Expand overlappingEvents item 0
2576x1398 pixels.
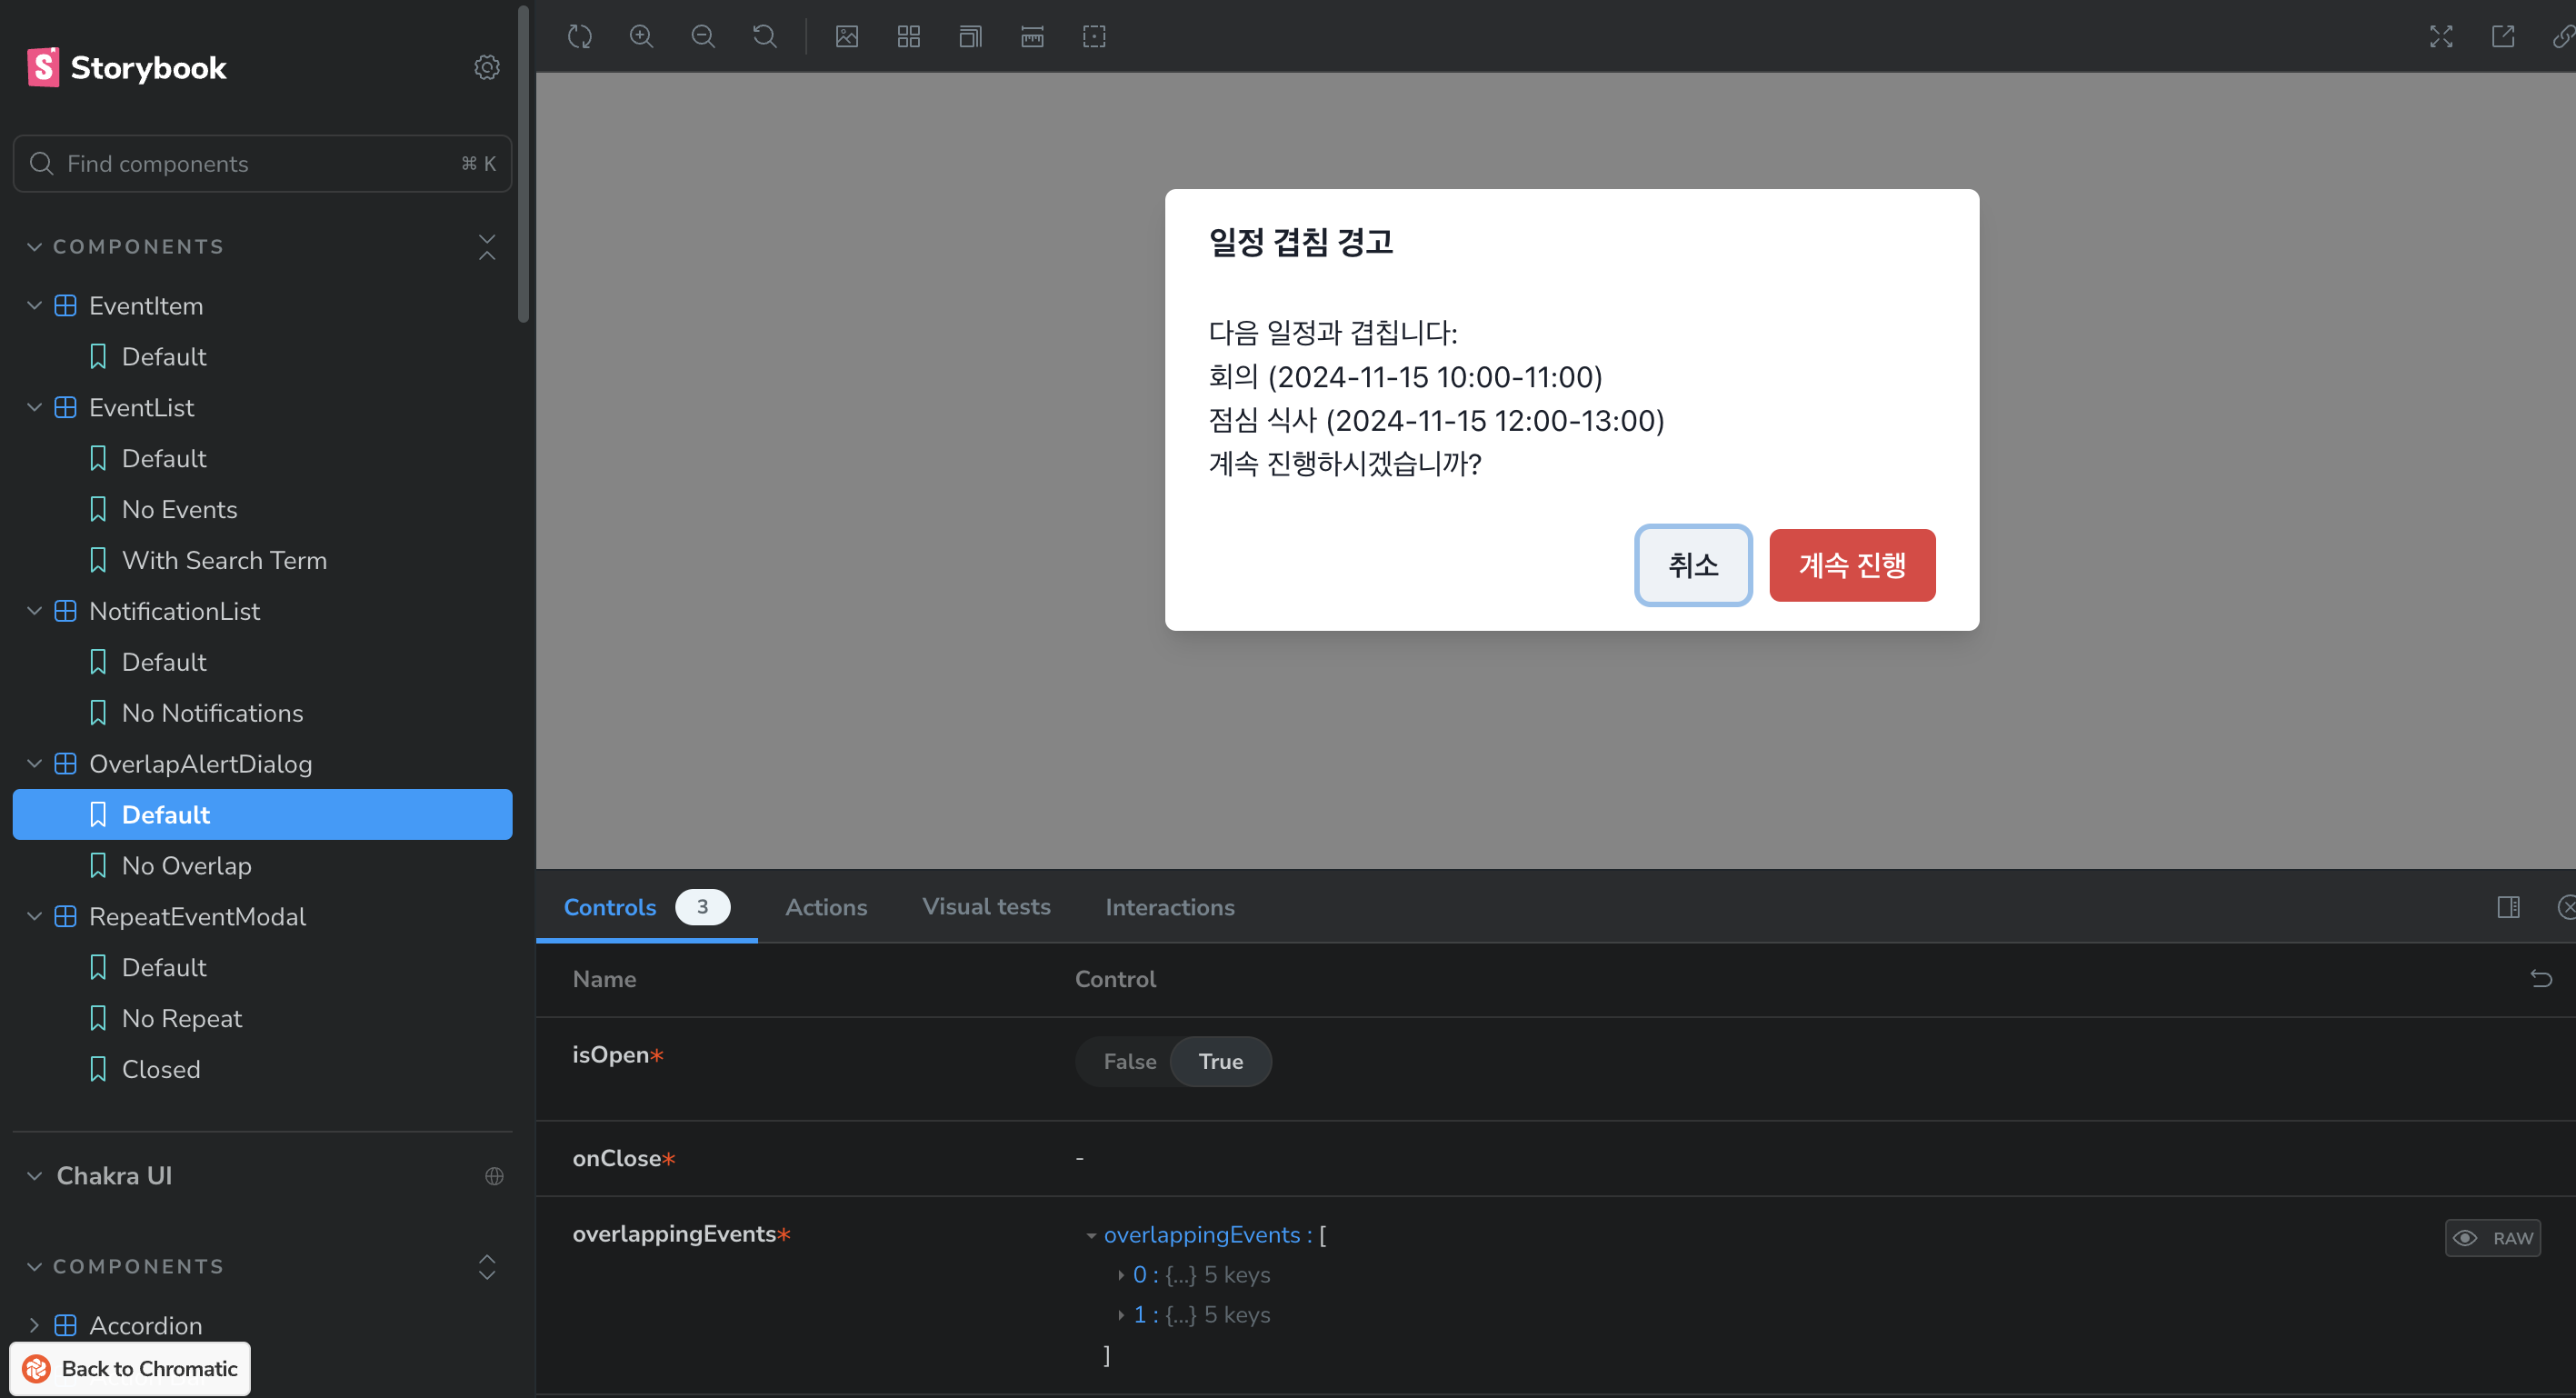tap(1121, 1276)
